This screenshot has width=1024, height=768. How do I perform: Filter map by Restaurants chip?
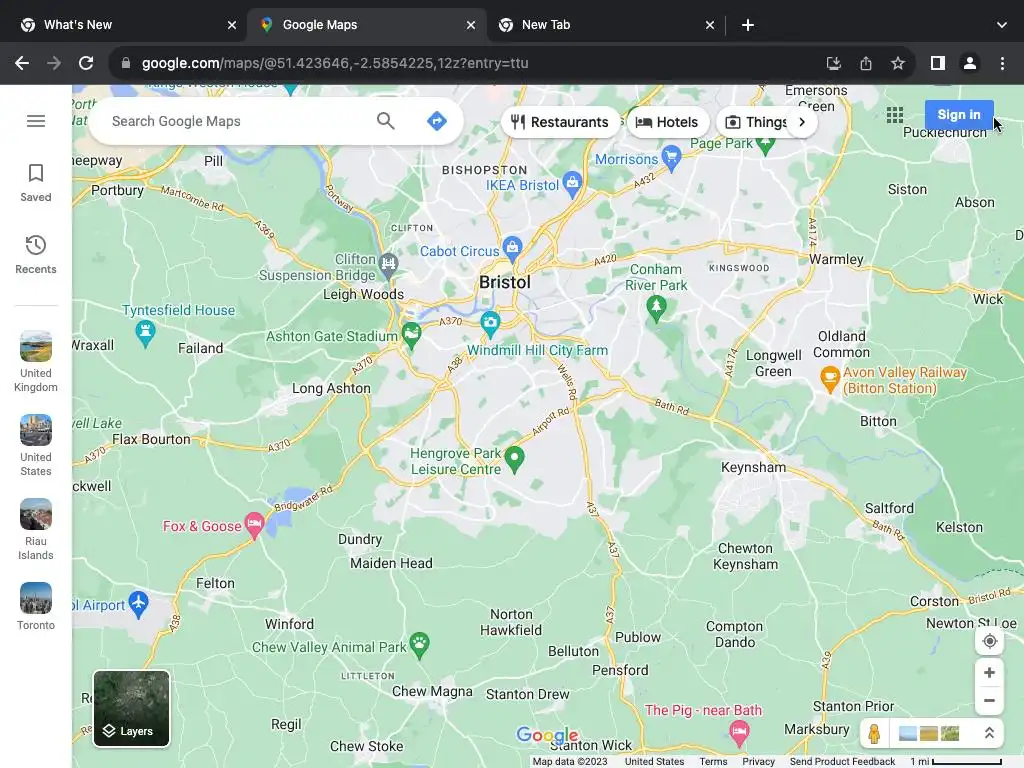(560, 122)
